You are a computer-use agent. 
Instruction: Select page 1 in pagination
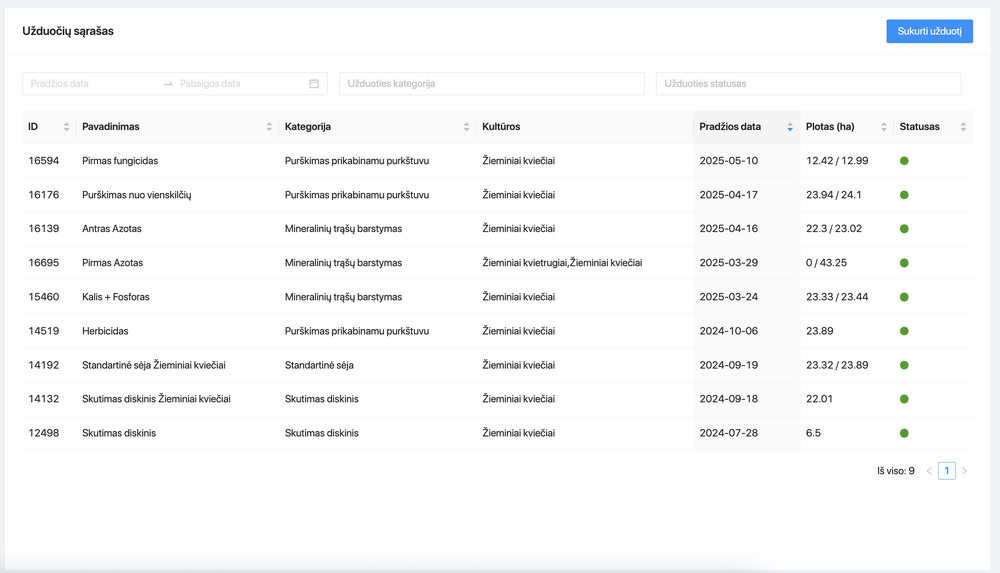coord(946,471)
